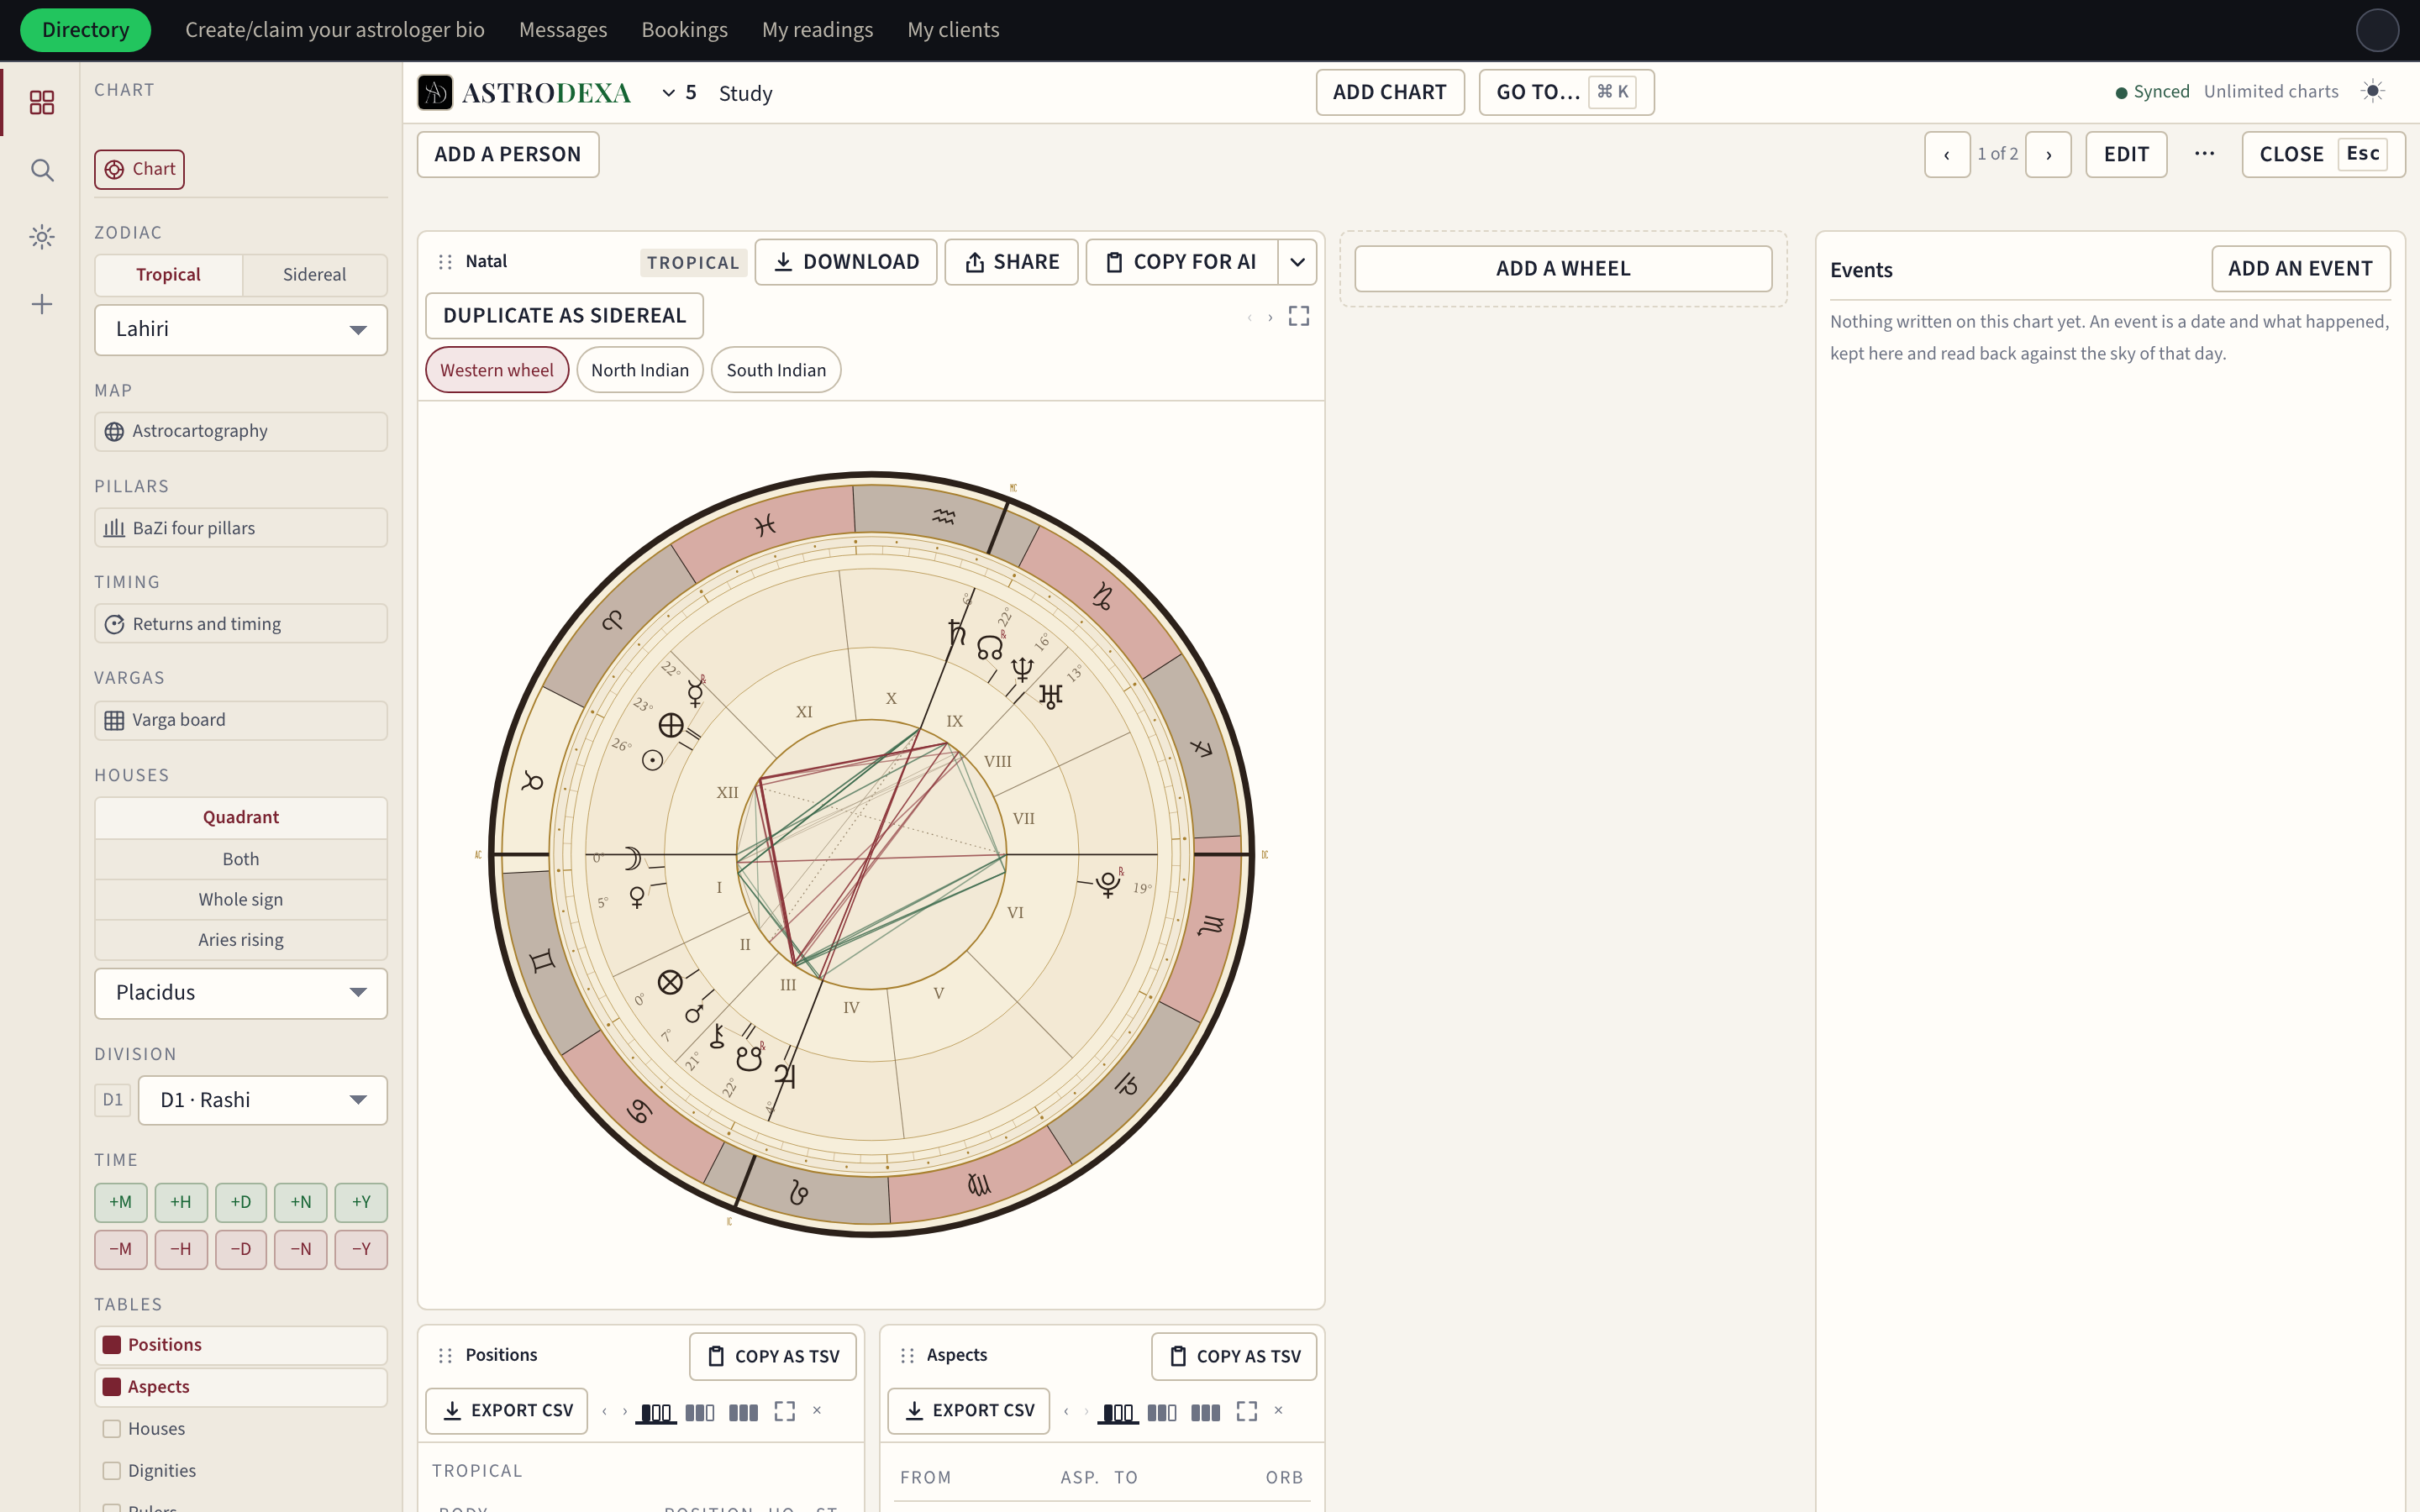2420x1512 pixels.
Task: Open My clients in top navigation
Action: click(x=953, y=30)
